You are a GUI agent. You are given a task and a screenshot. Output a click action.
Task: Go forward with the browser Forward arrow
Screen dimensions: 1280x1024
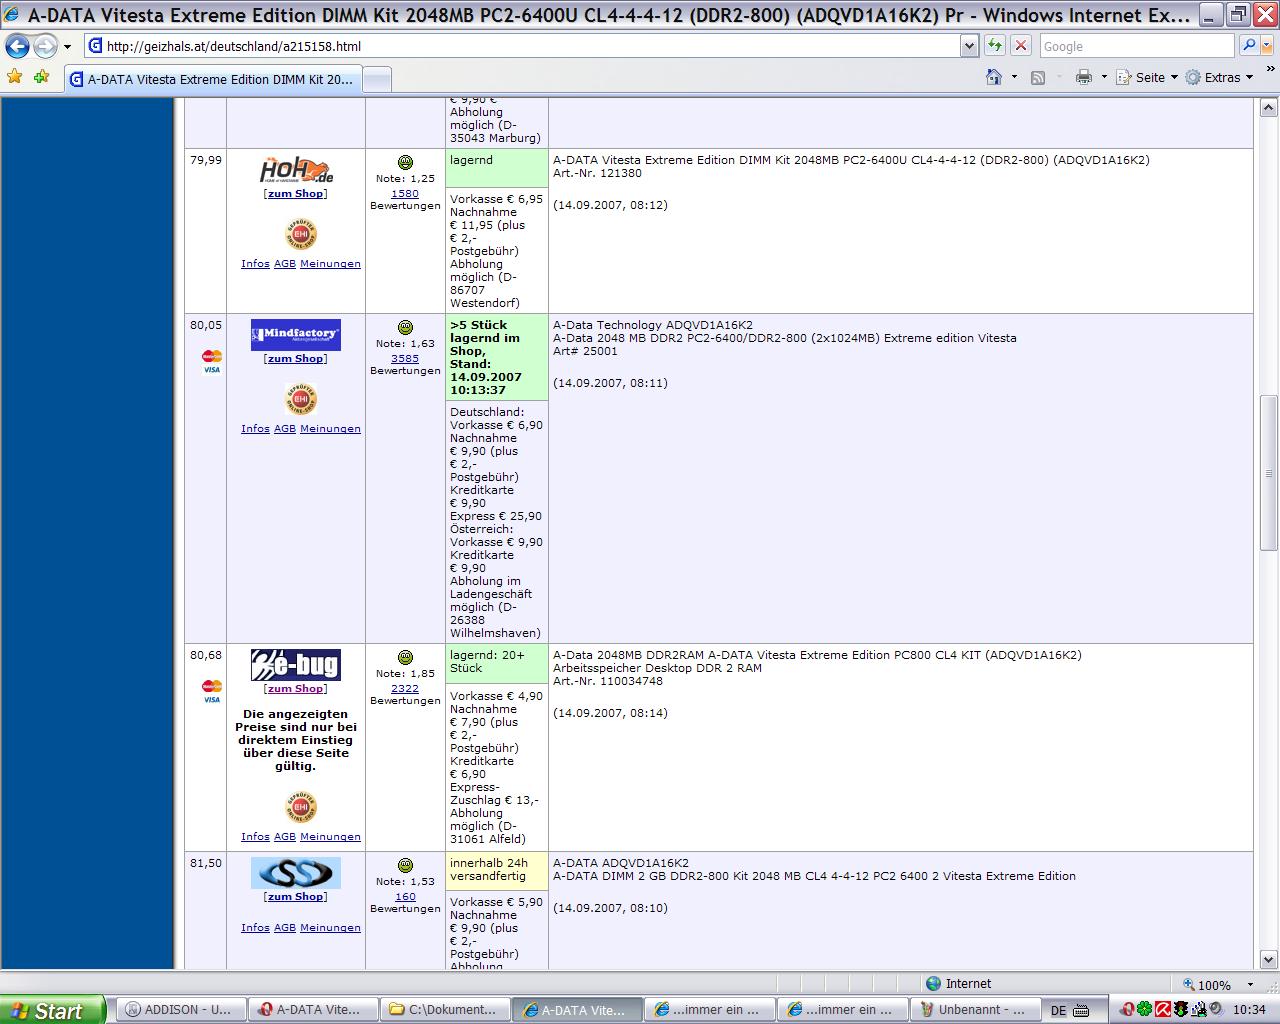pos(45,46)
